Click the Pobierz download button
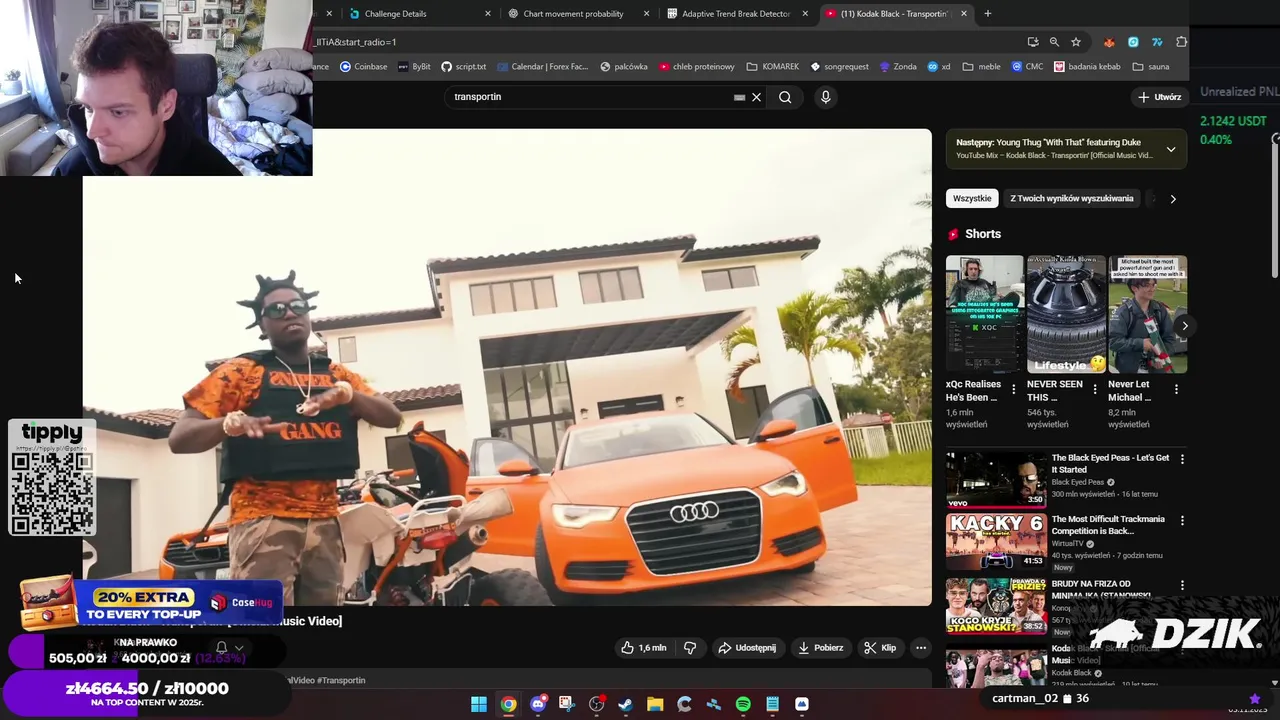This screenshot has width=1280, height=720. tap(820, 648)
